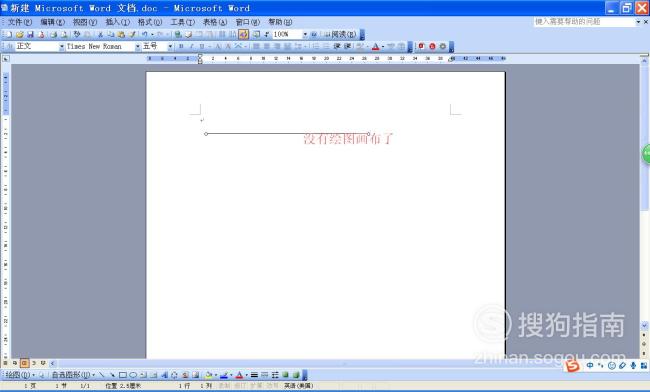Select the Rectangle drawing tool

coord(123,375)
